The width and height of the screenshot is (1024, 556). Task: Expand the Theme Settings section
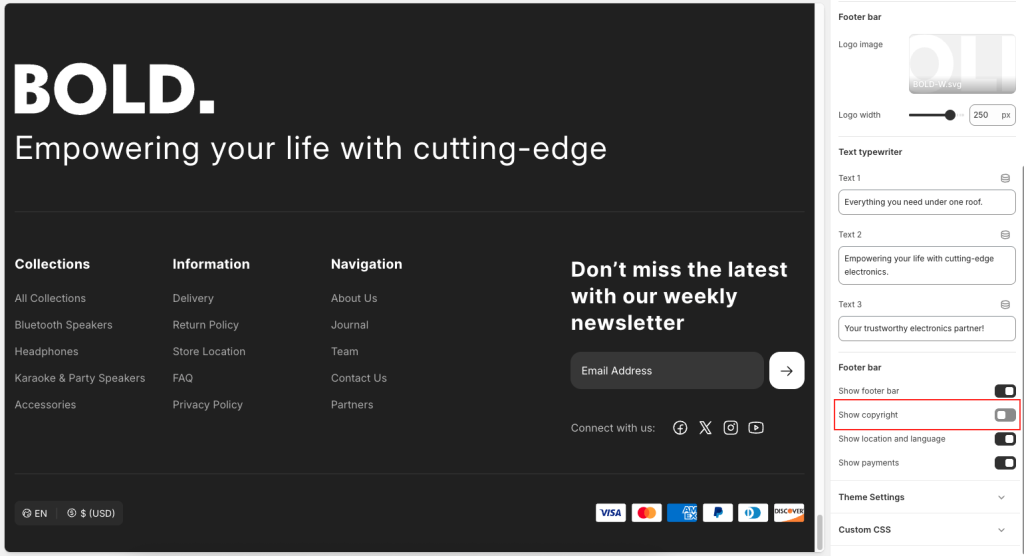point(922,497)
